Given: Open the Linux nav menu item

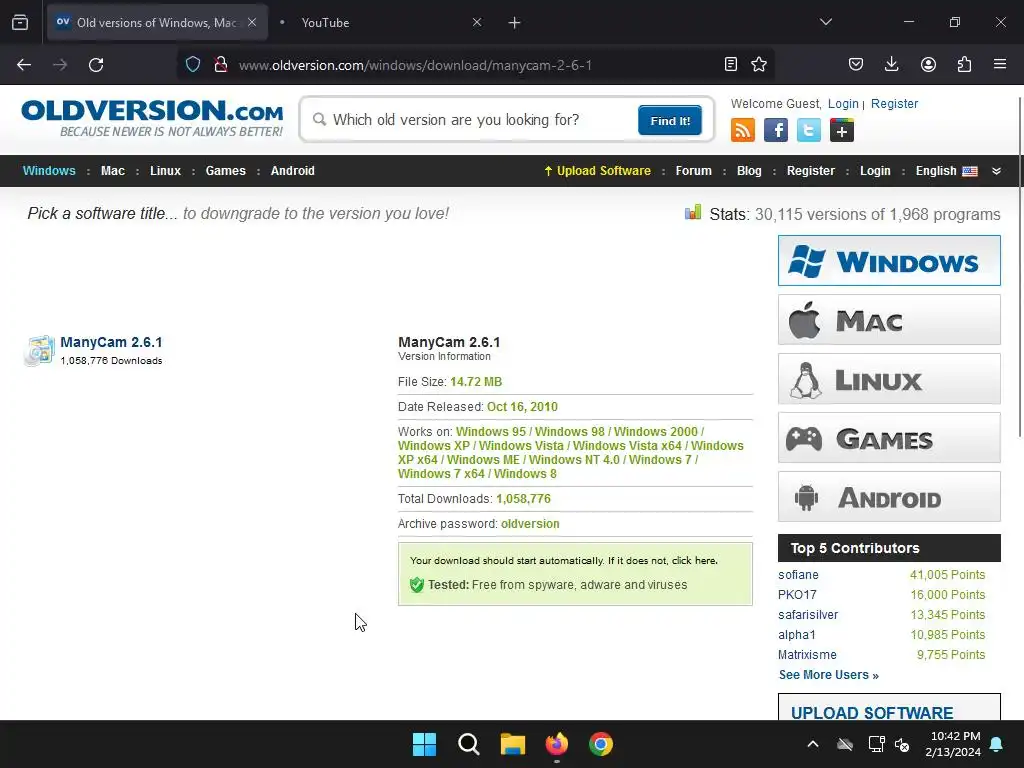Looking at the screenshot, I should point(165,170).
